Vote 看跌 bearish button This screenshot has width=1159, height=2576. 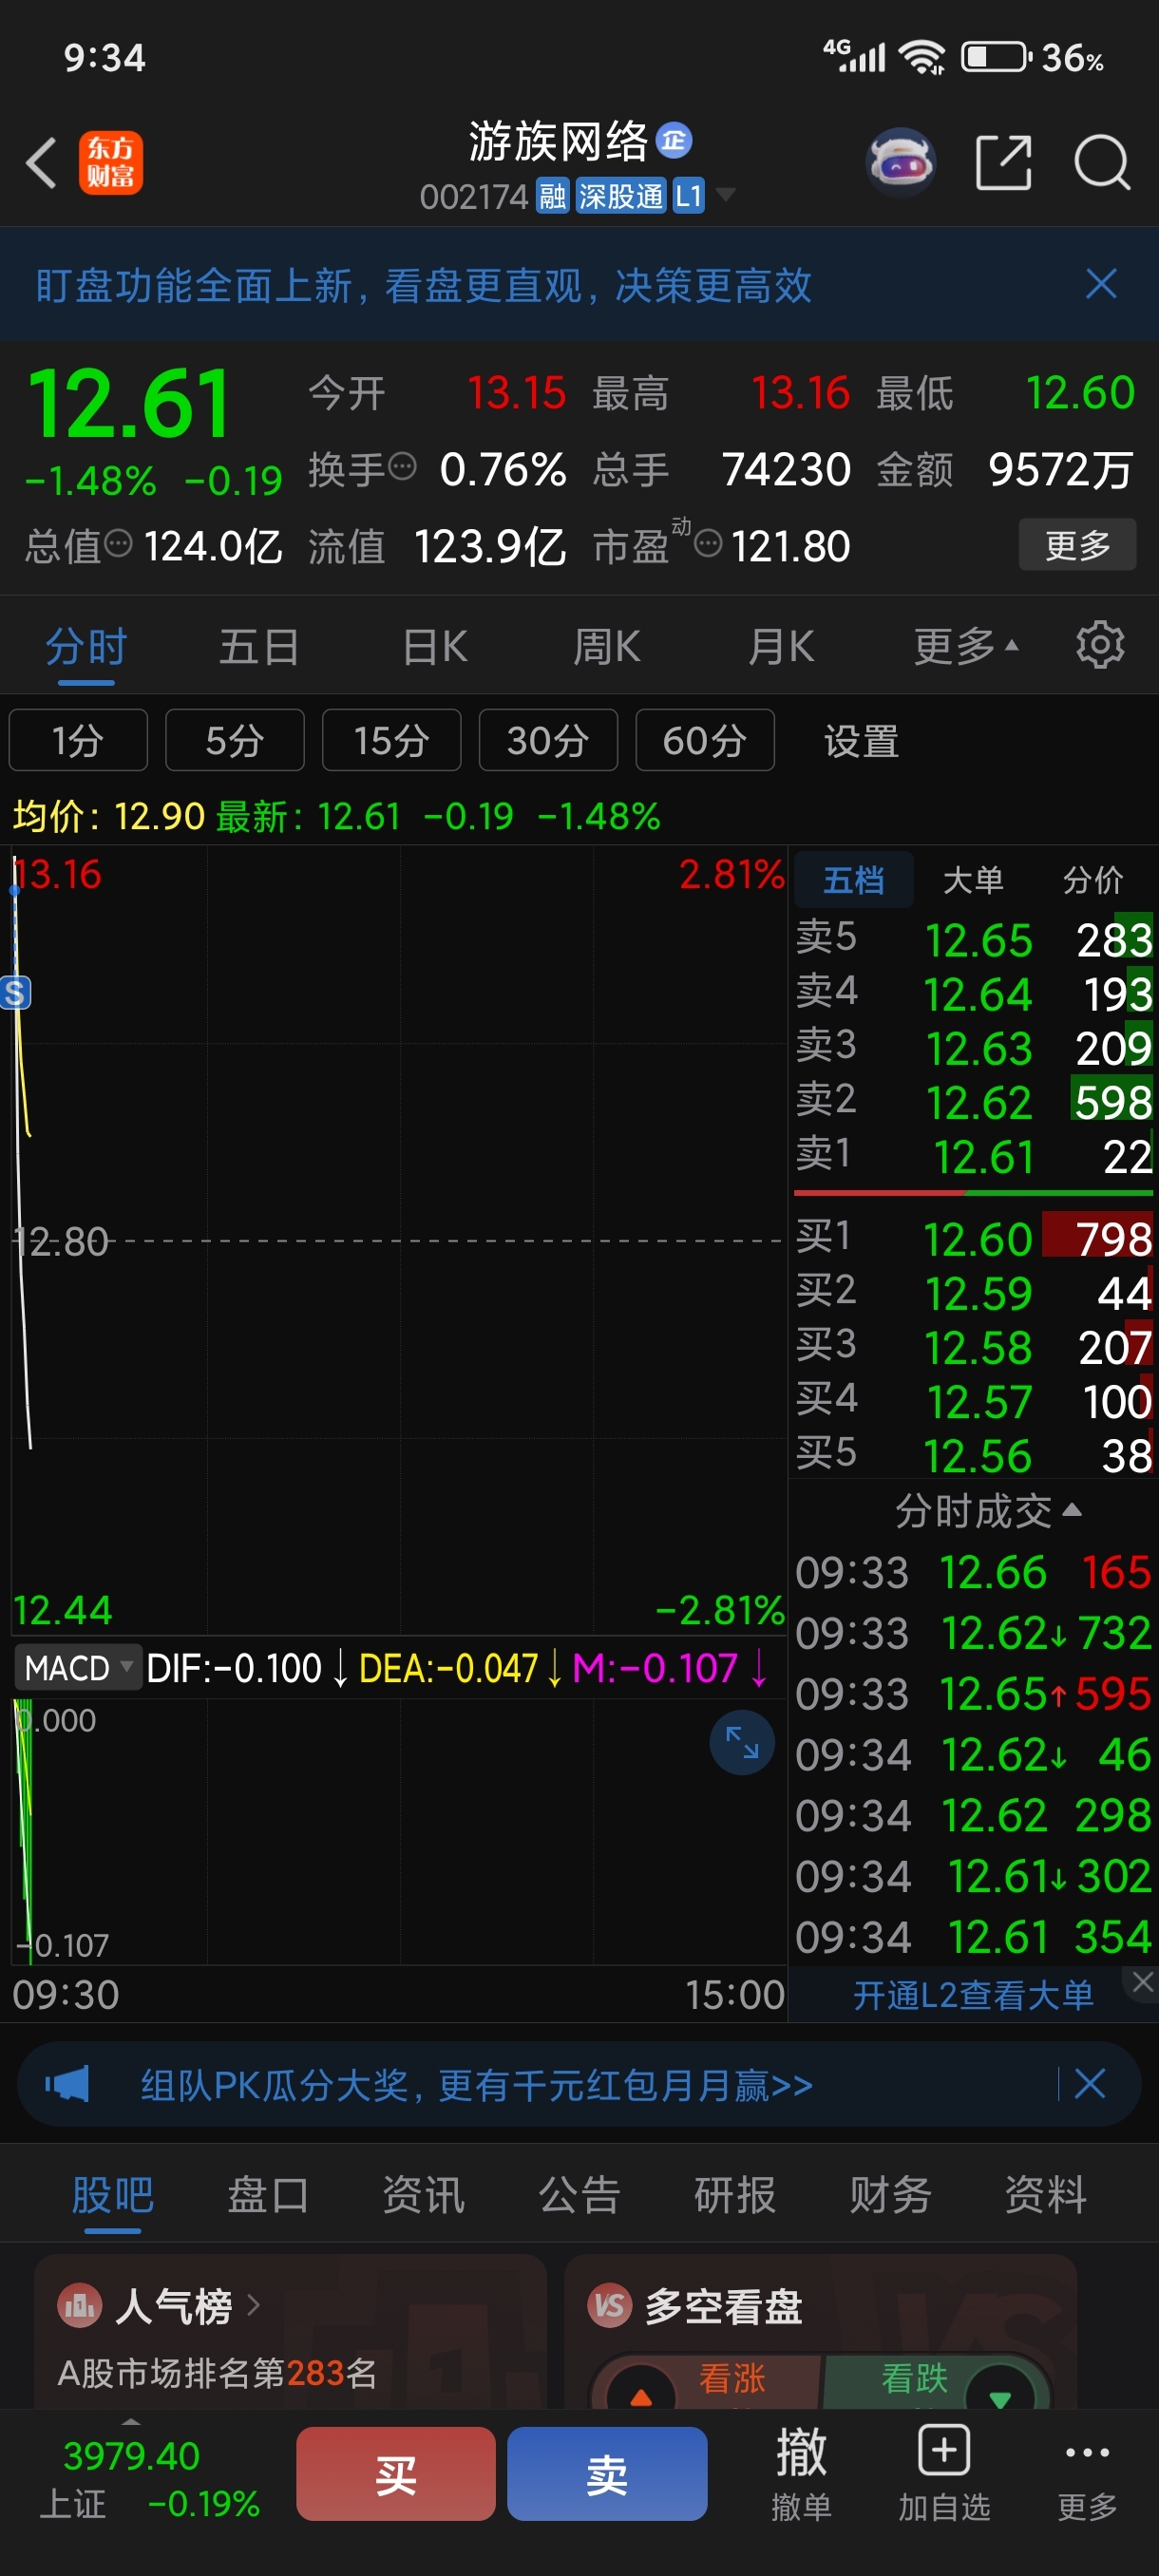[x=935, y=2381]
